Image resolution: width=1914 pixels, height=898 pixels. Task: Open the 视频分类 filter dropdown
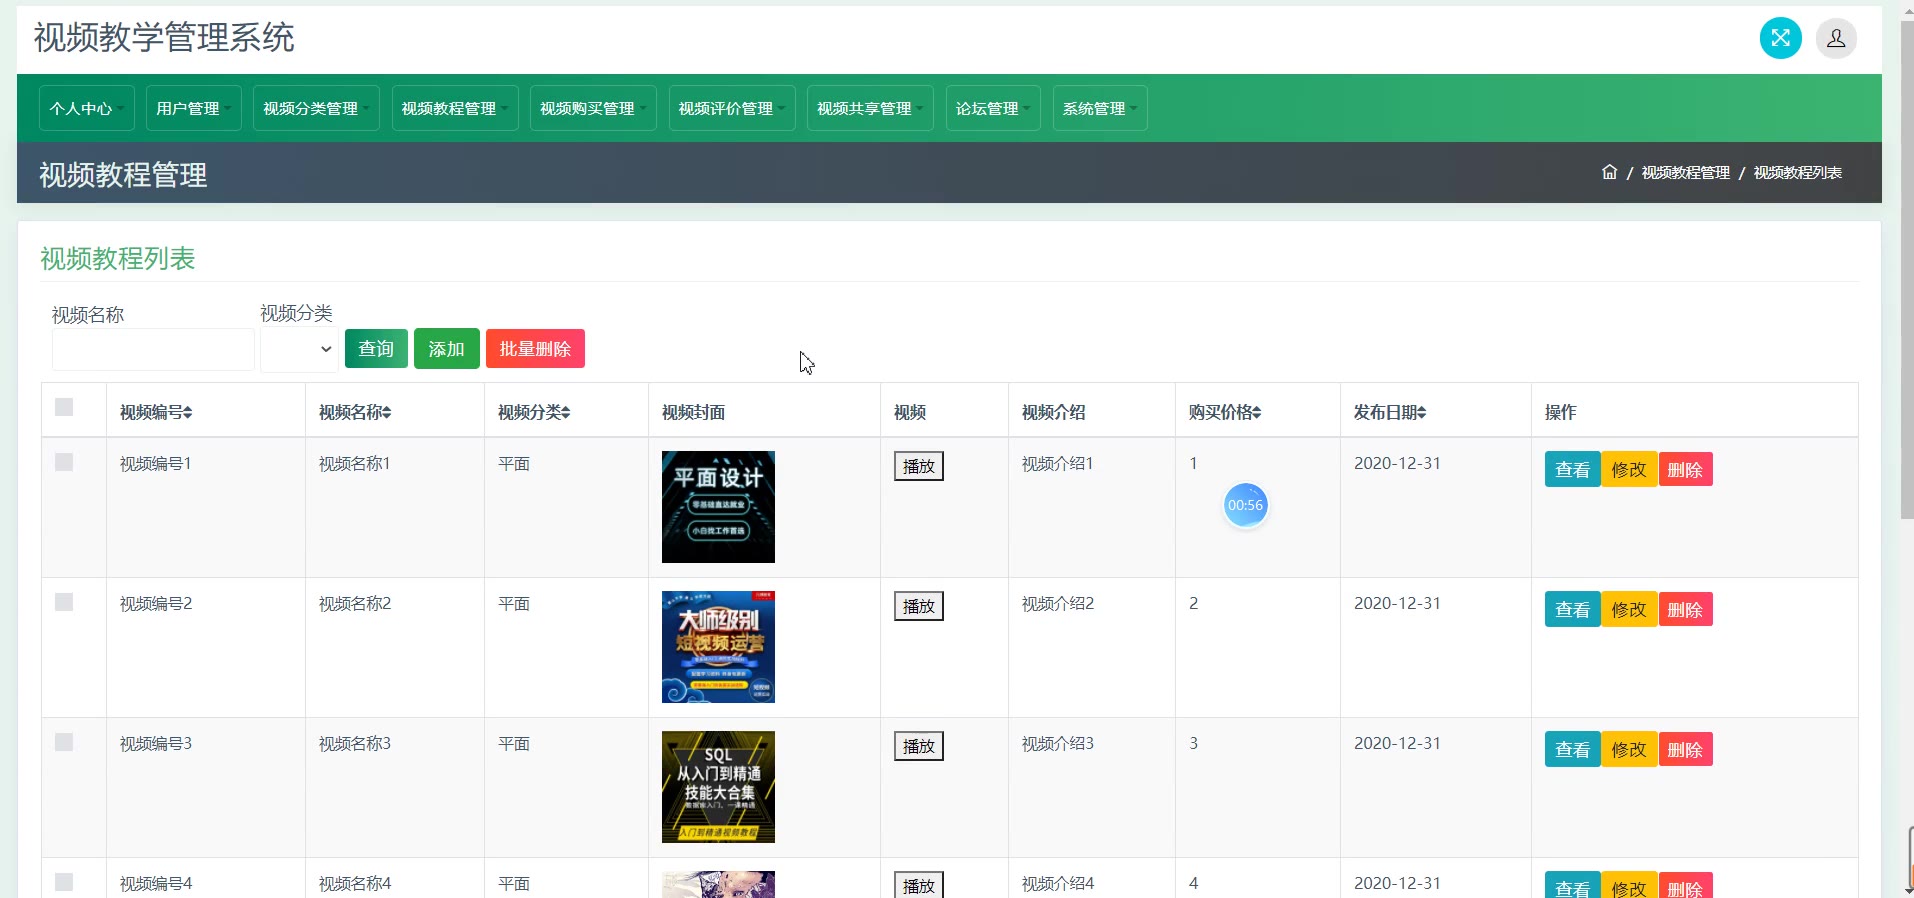click(299, 349)
